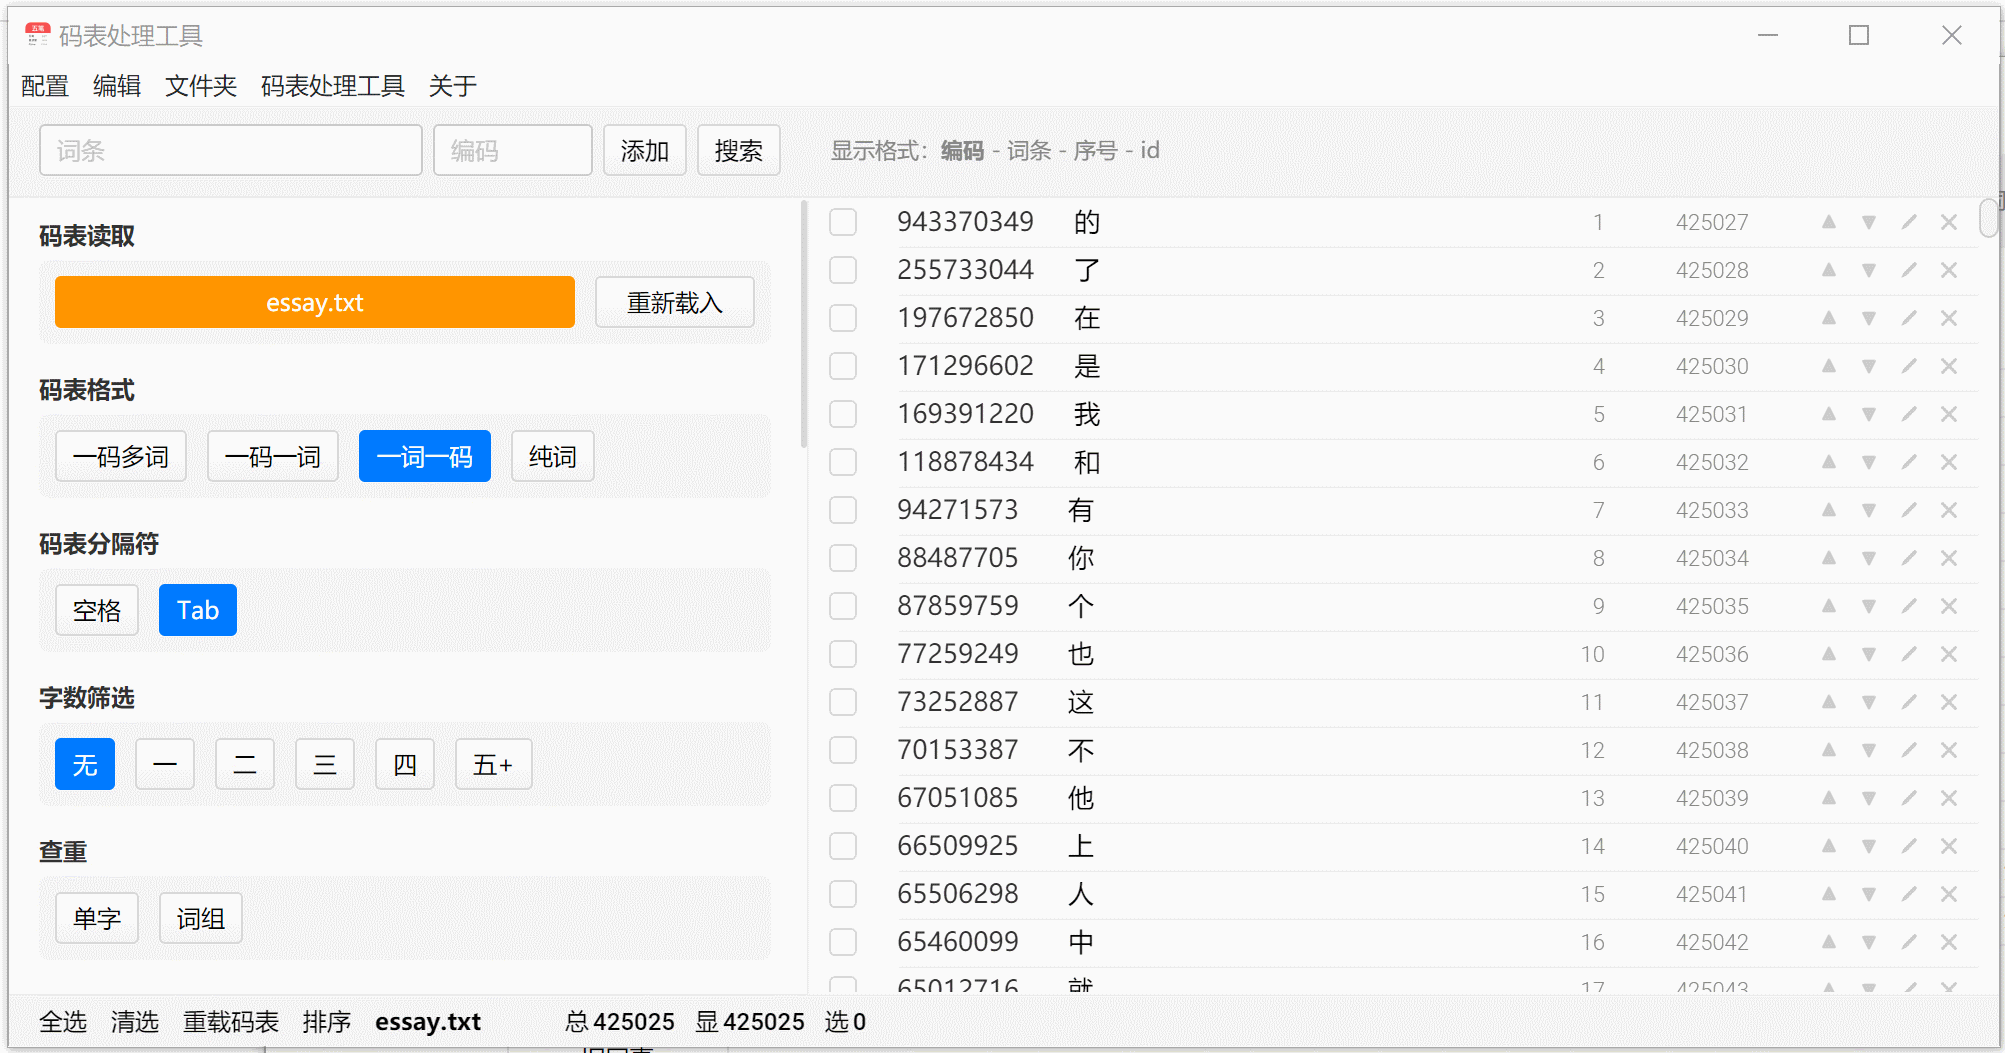Move entry "的" up with the up arrow

(1829, 222)
